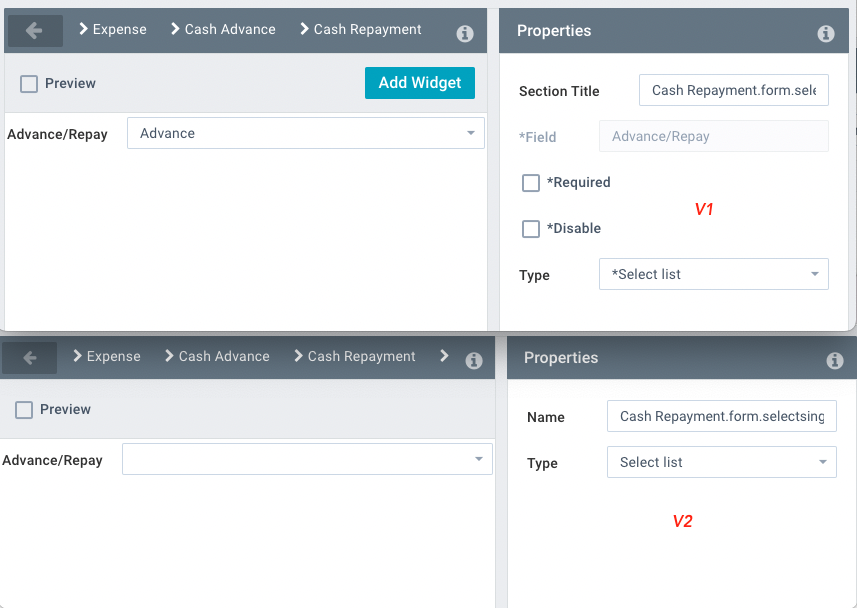Check the *Required checkbox

click(531, 183)
